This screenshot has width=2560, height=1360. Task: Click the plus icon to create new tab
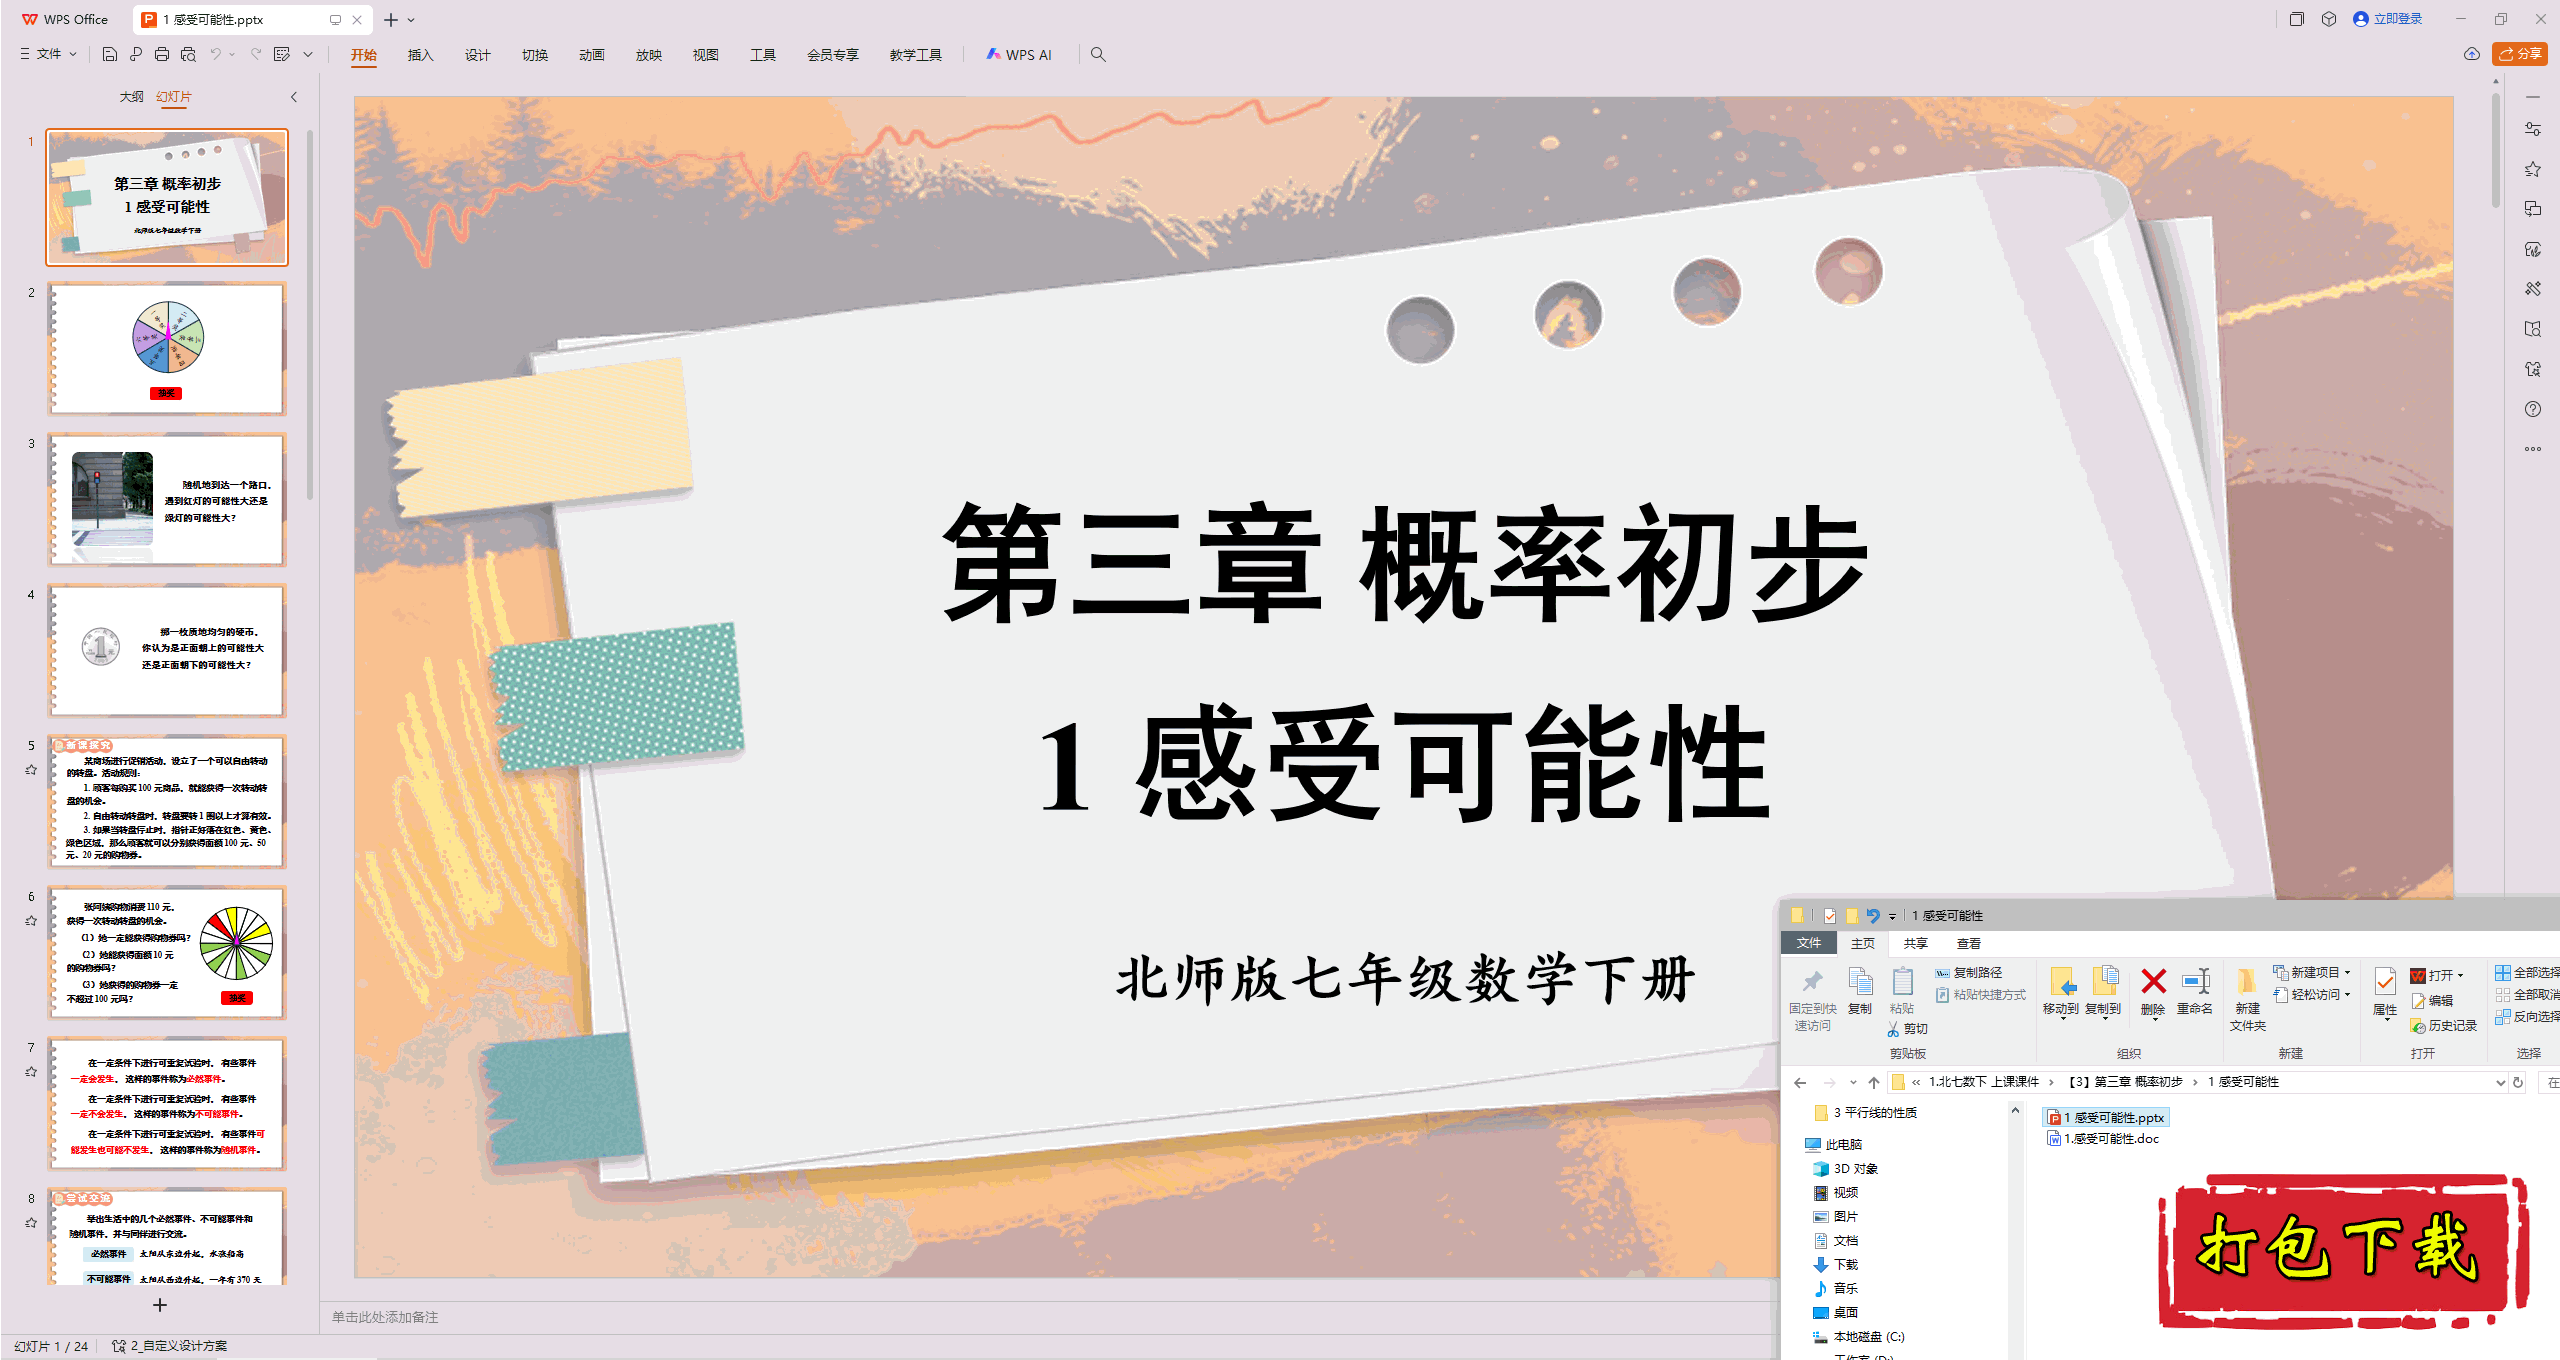(x=391, y=20)
